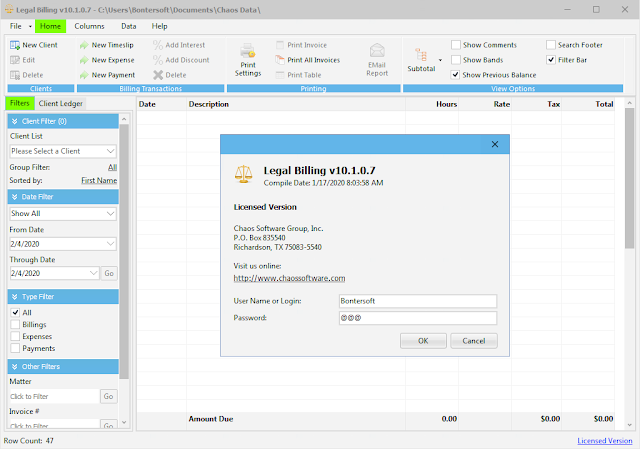This screenshot has height=449, width=640.
Task: Close the About dialog with X
Action: [495, 144]
